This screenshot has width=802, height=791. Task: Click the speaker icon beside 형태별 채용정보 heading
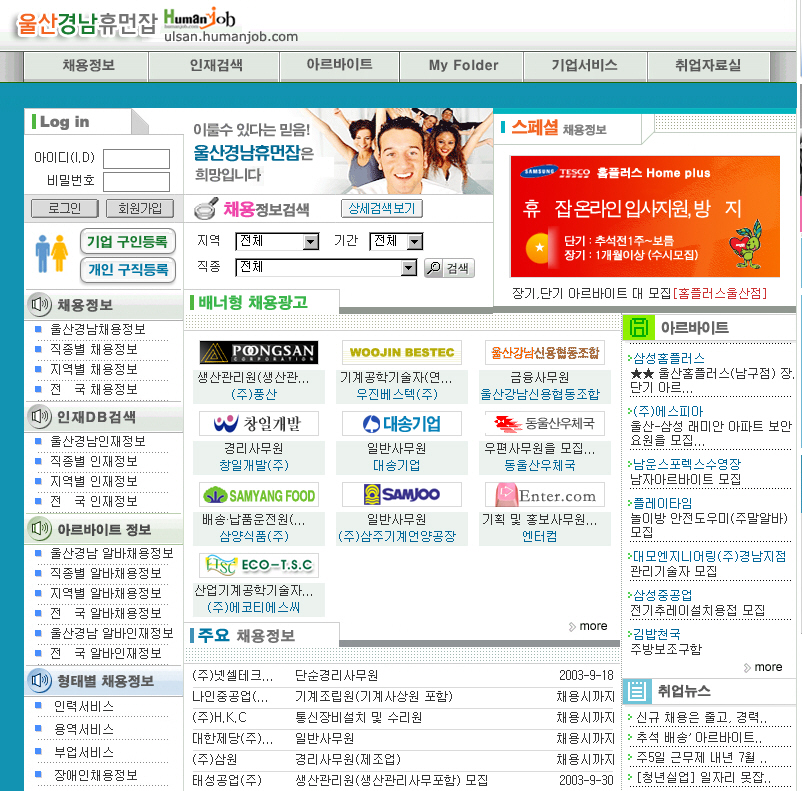coord(39,680)
